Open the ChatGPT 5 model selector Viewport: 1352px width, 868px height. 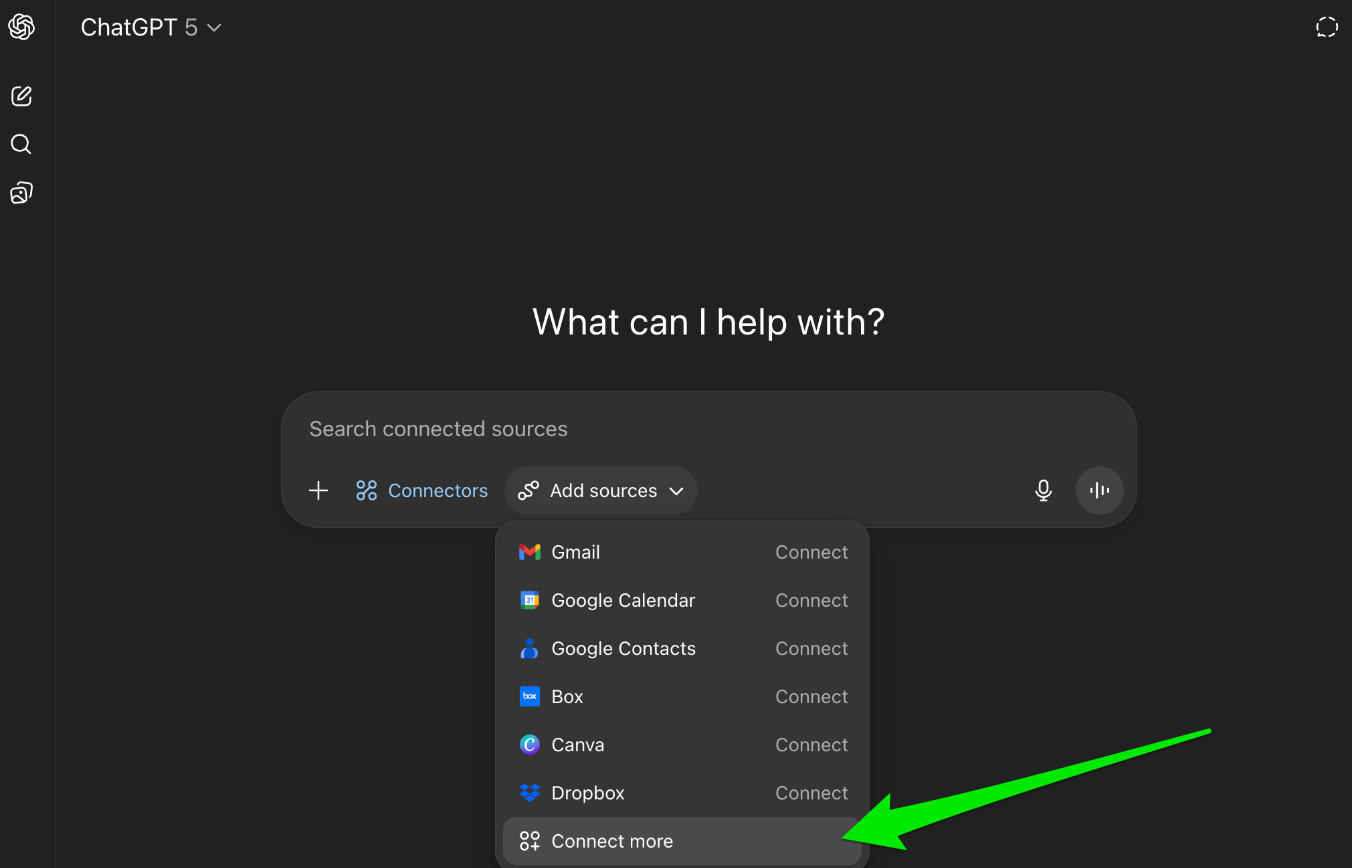pos(151,28)
